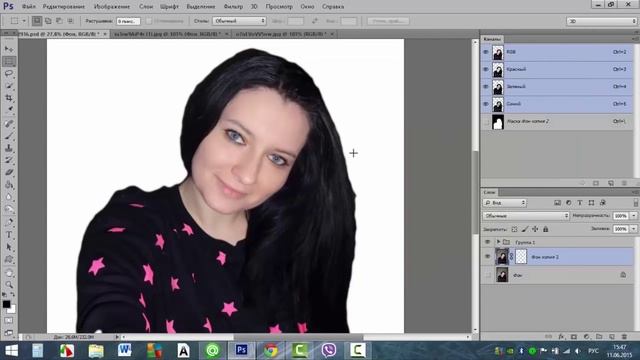Image resolution: width=640 pixels, height=360 pixels.
Task: Choose New selection mode in options bar
Action: click(x=37, y=20)
